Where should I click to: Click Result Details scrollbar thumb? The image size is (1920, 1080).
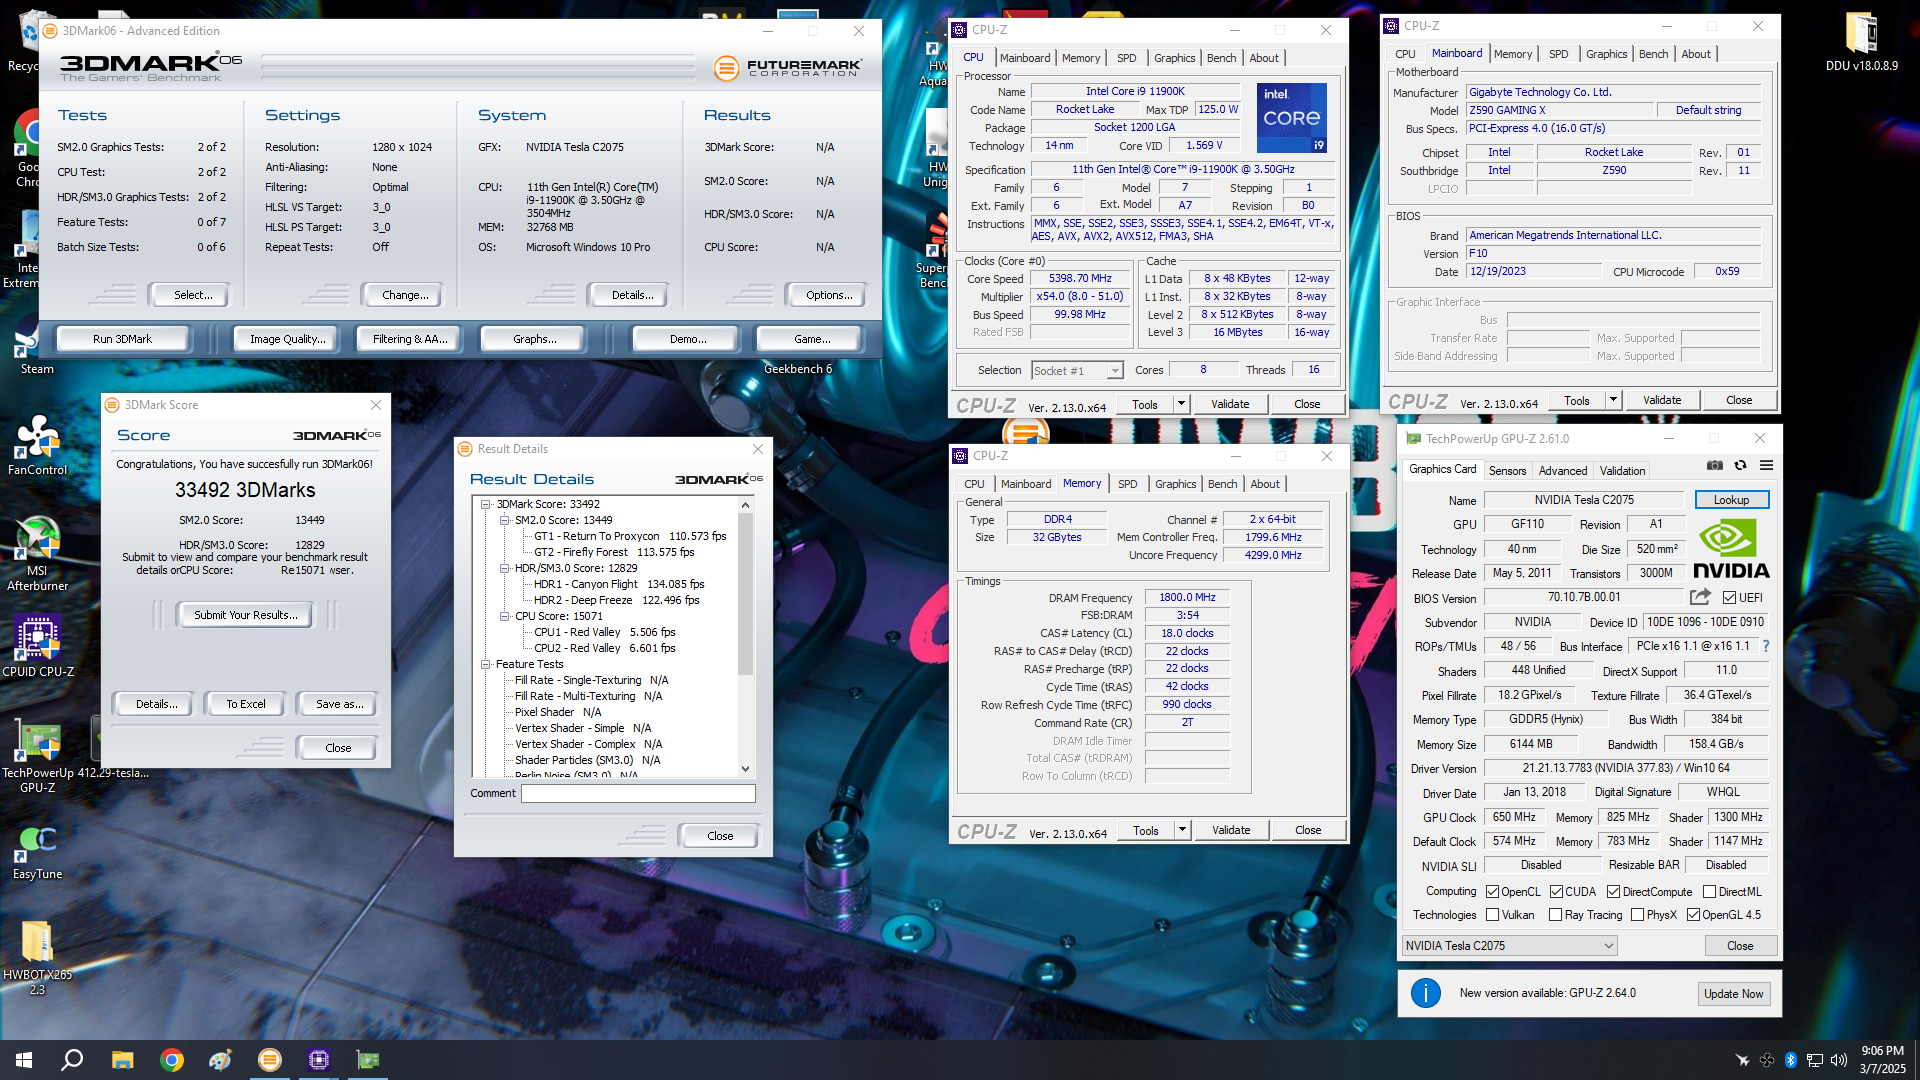[x=745, y=593]
